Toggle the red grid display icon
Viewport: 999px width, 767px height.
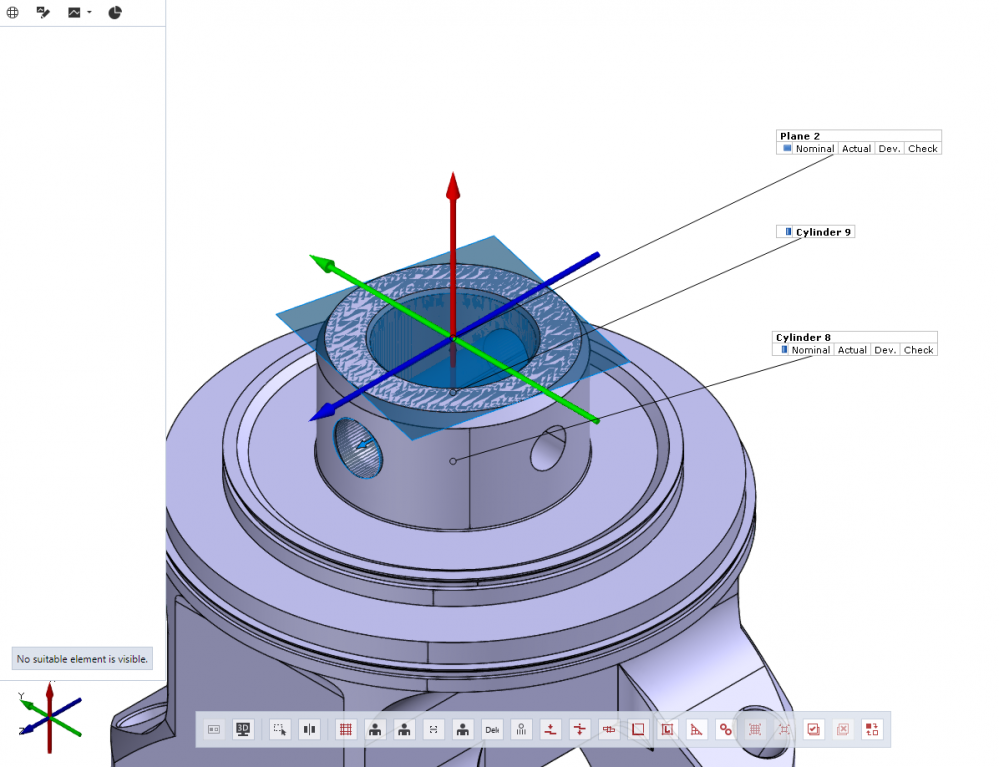coord(345,729)
